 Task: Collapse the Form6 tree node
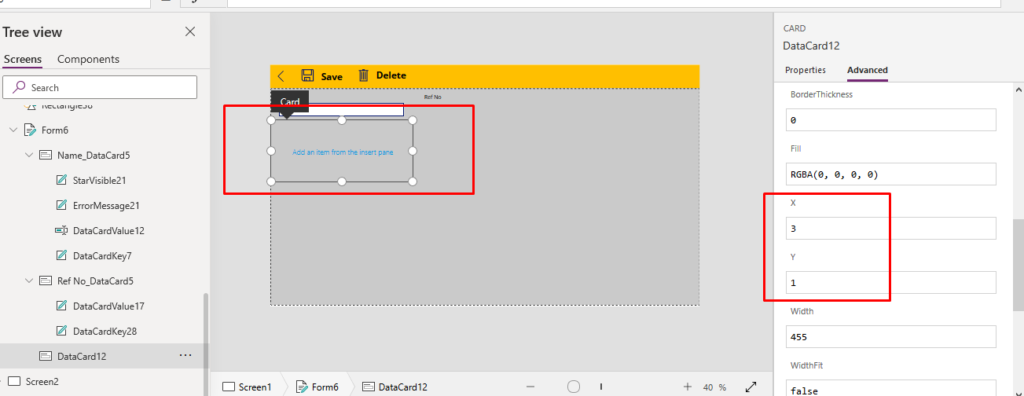click(13, 130)
